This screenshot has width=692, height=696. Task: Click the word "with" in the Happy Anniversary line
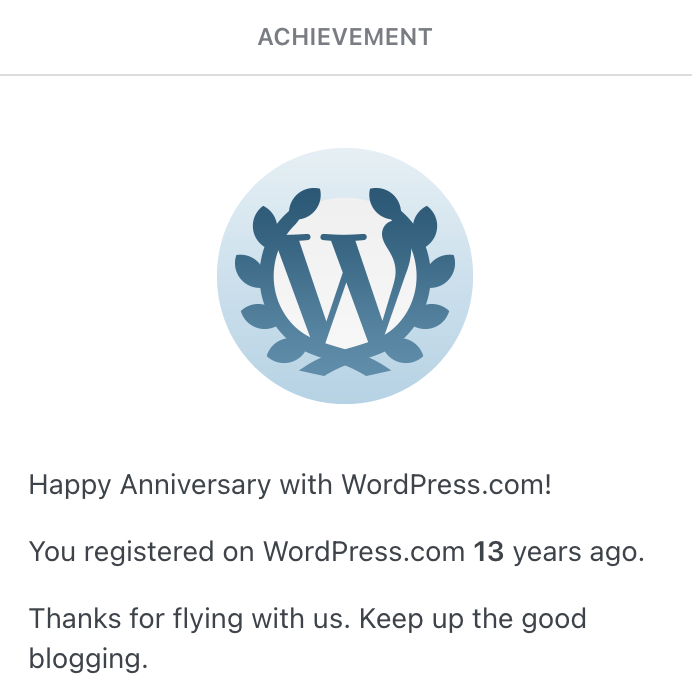pos(306,486)
